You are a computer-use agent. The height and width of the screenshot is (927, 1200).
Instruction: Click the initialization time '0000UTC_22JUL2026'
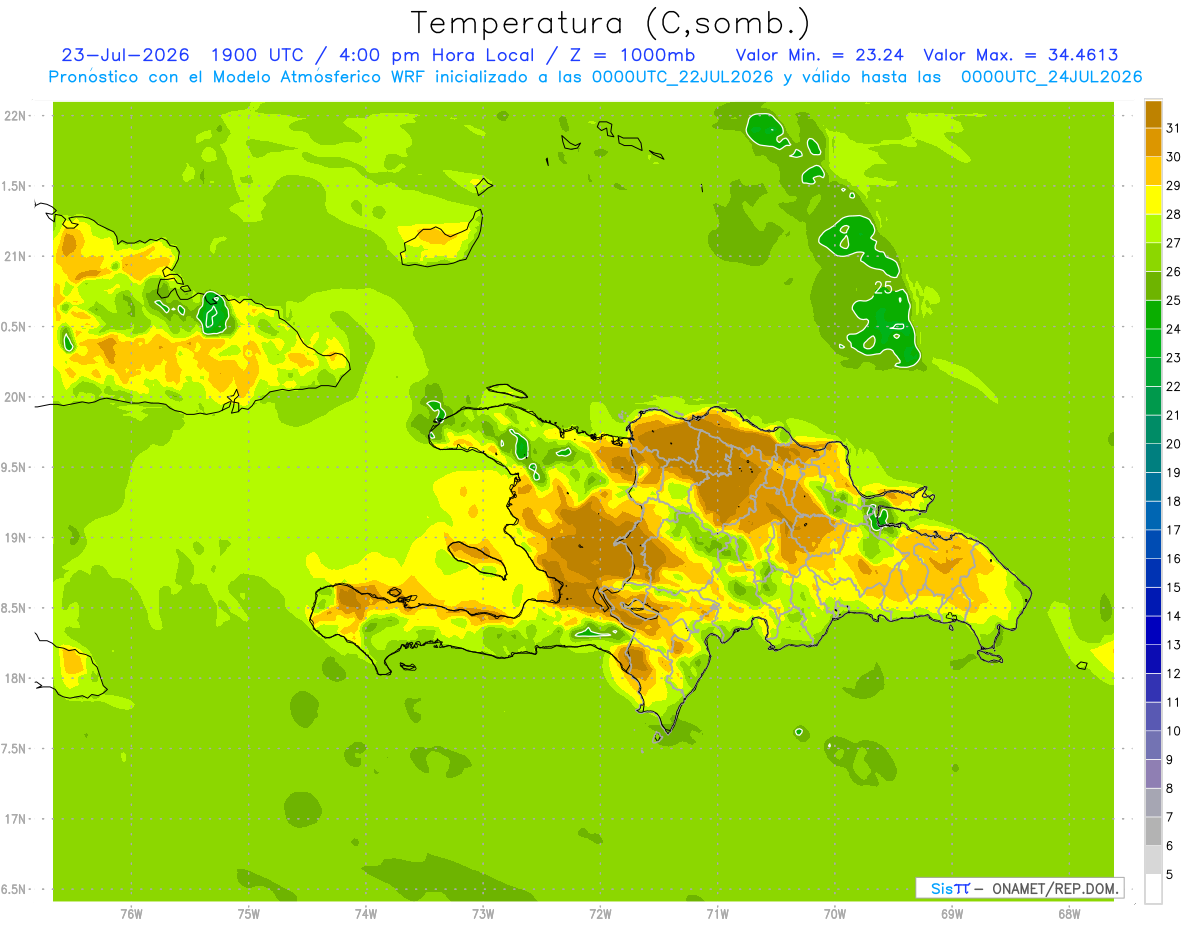tap(682, 77)
